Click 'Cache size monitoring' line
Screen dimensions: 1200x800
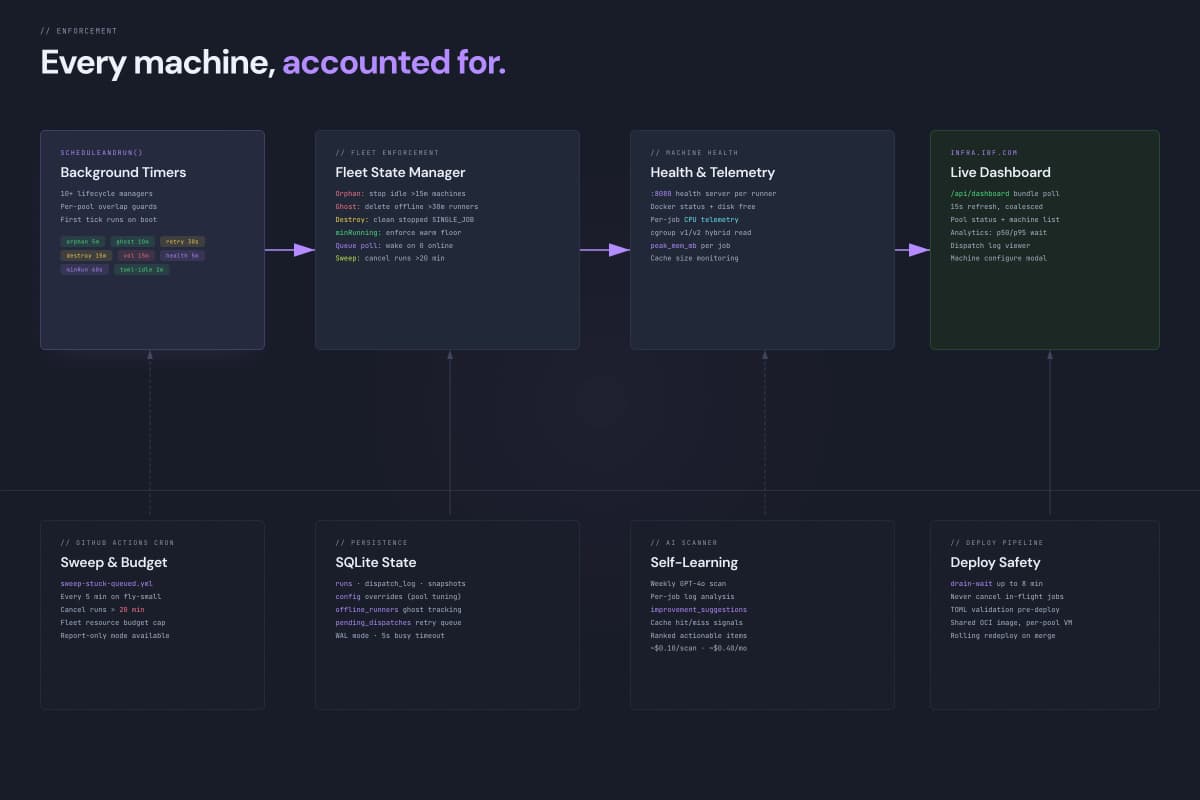pyautogui.click(x=695, y=258)
